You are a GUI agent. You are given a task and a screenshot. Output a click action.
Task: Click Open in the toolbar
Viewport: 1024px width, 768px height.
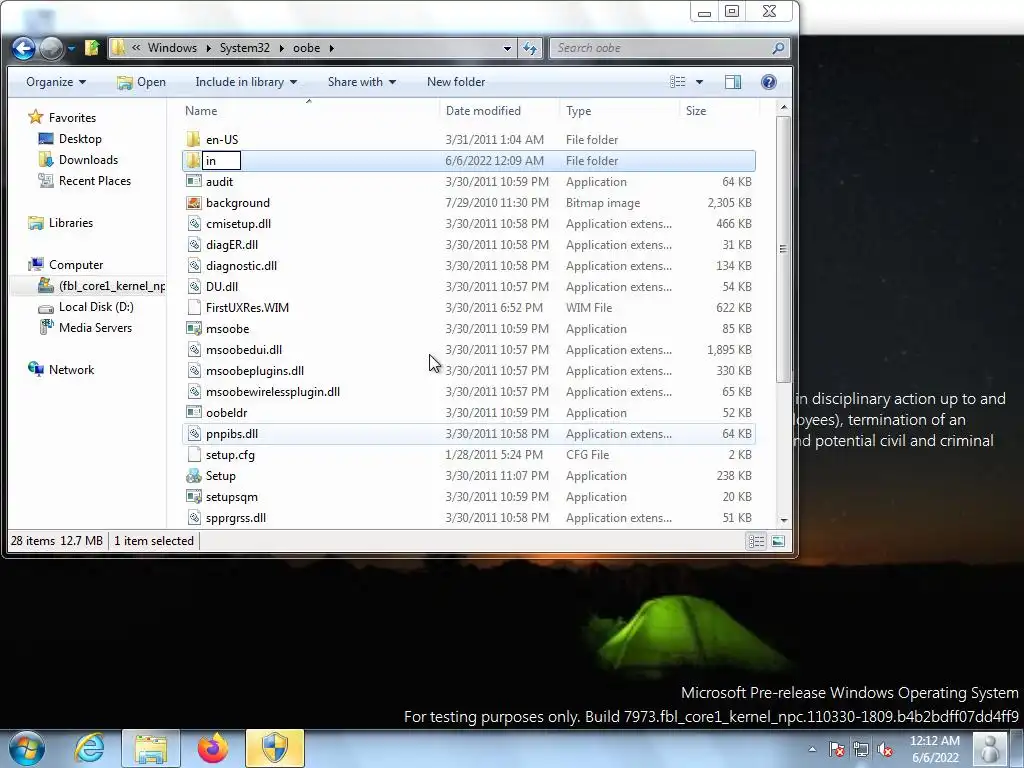141,82
